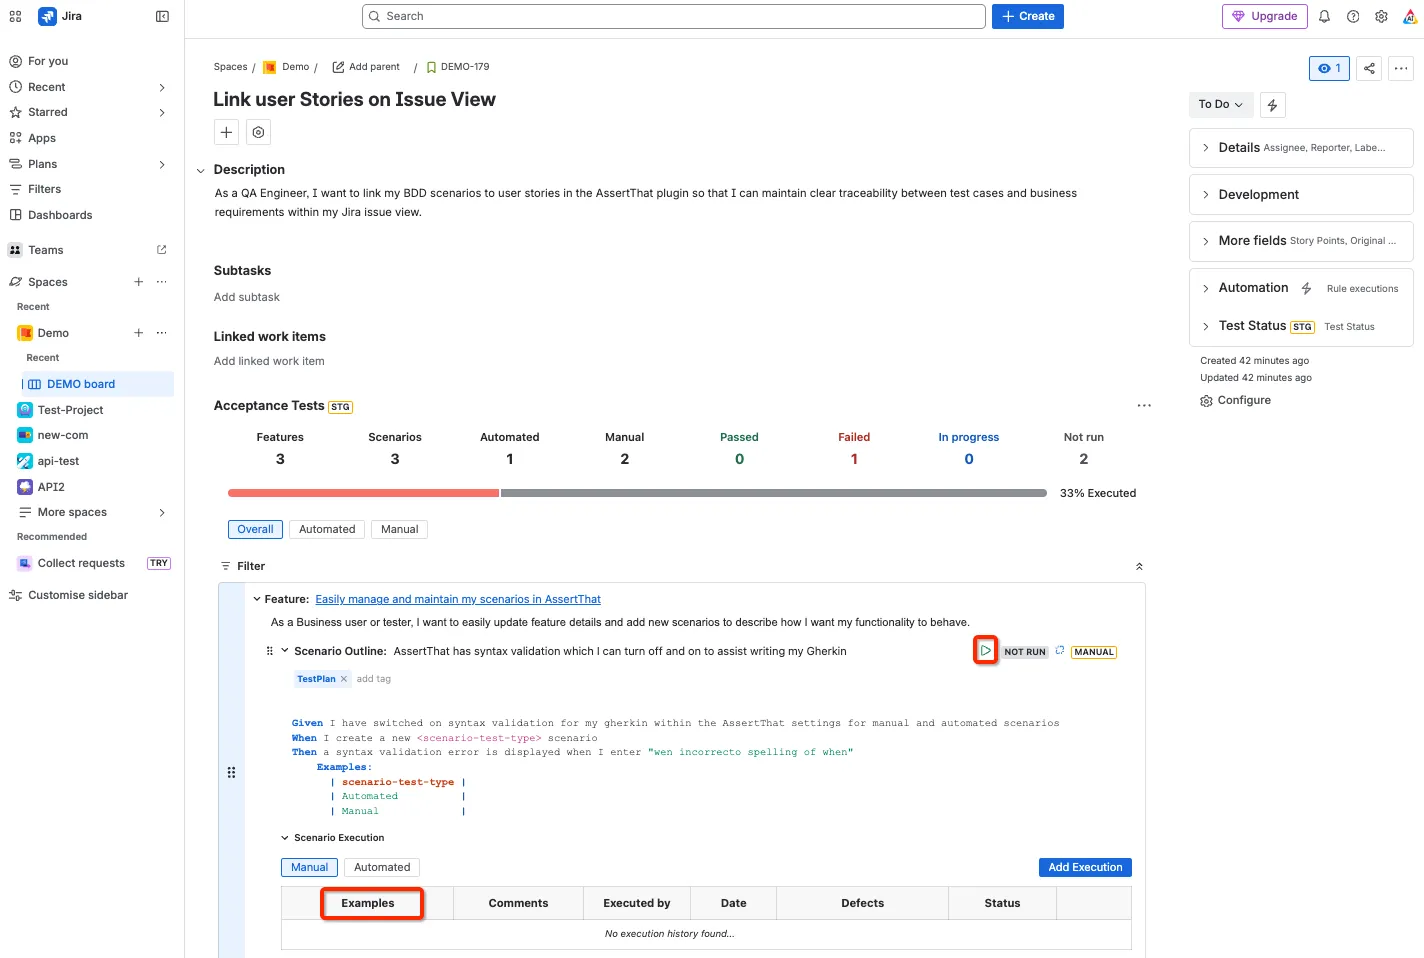Viewport: 1424px width, 958px height.
Task: Open Filters in the sidebar
Action: coord(44,189)
